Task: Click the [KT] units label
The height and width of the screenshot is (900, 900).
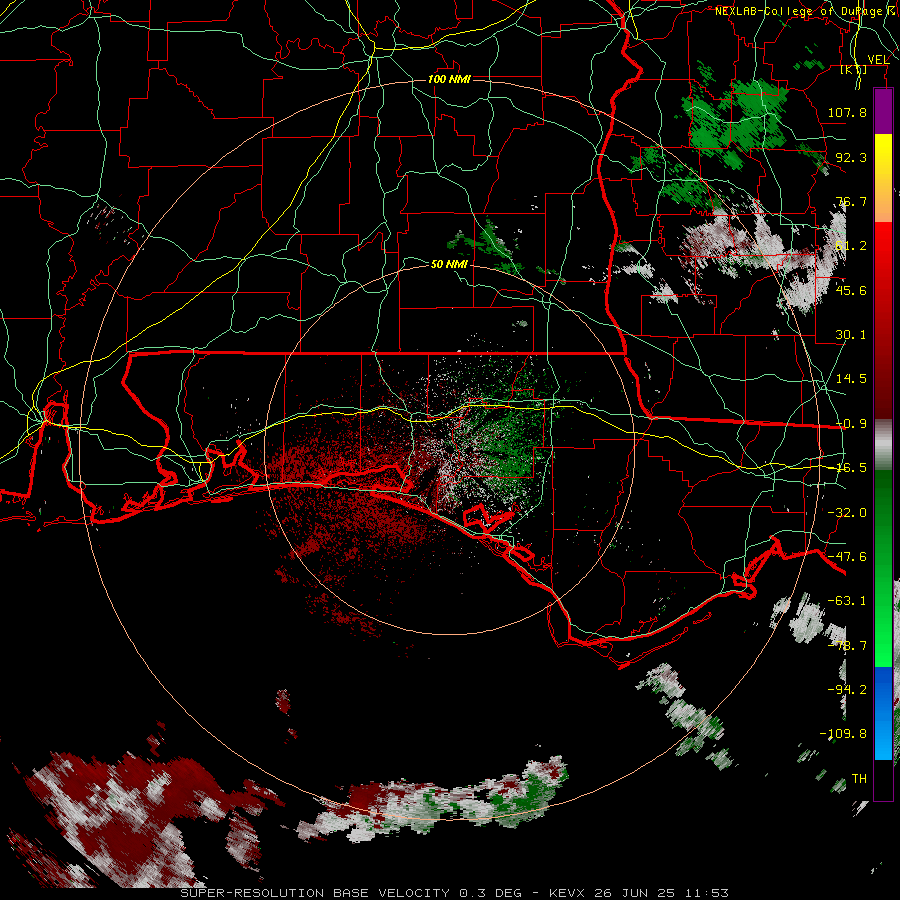Action: pos(854,69)
